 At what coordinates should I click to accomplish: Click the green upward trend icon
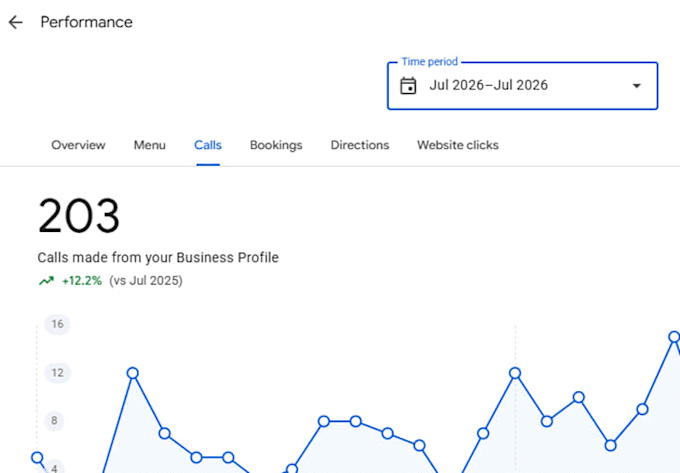point(46,281)
